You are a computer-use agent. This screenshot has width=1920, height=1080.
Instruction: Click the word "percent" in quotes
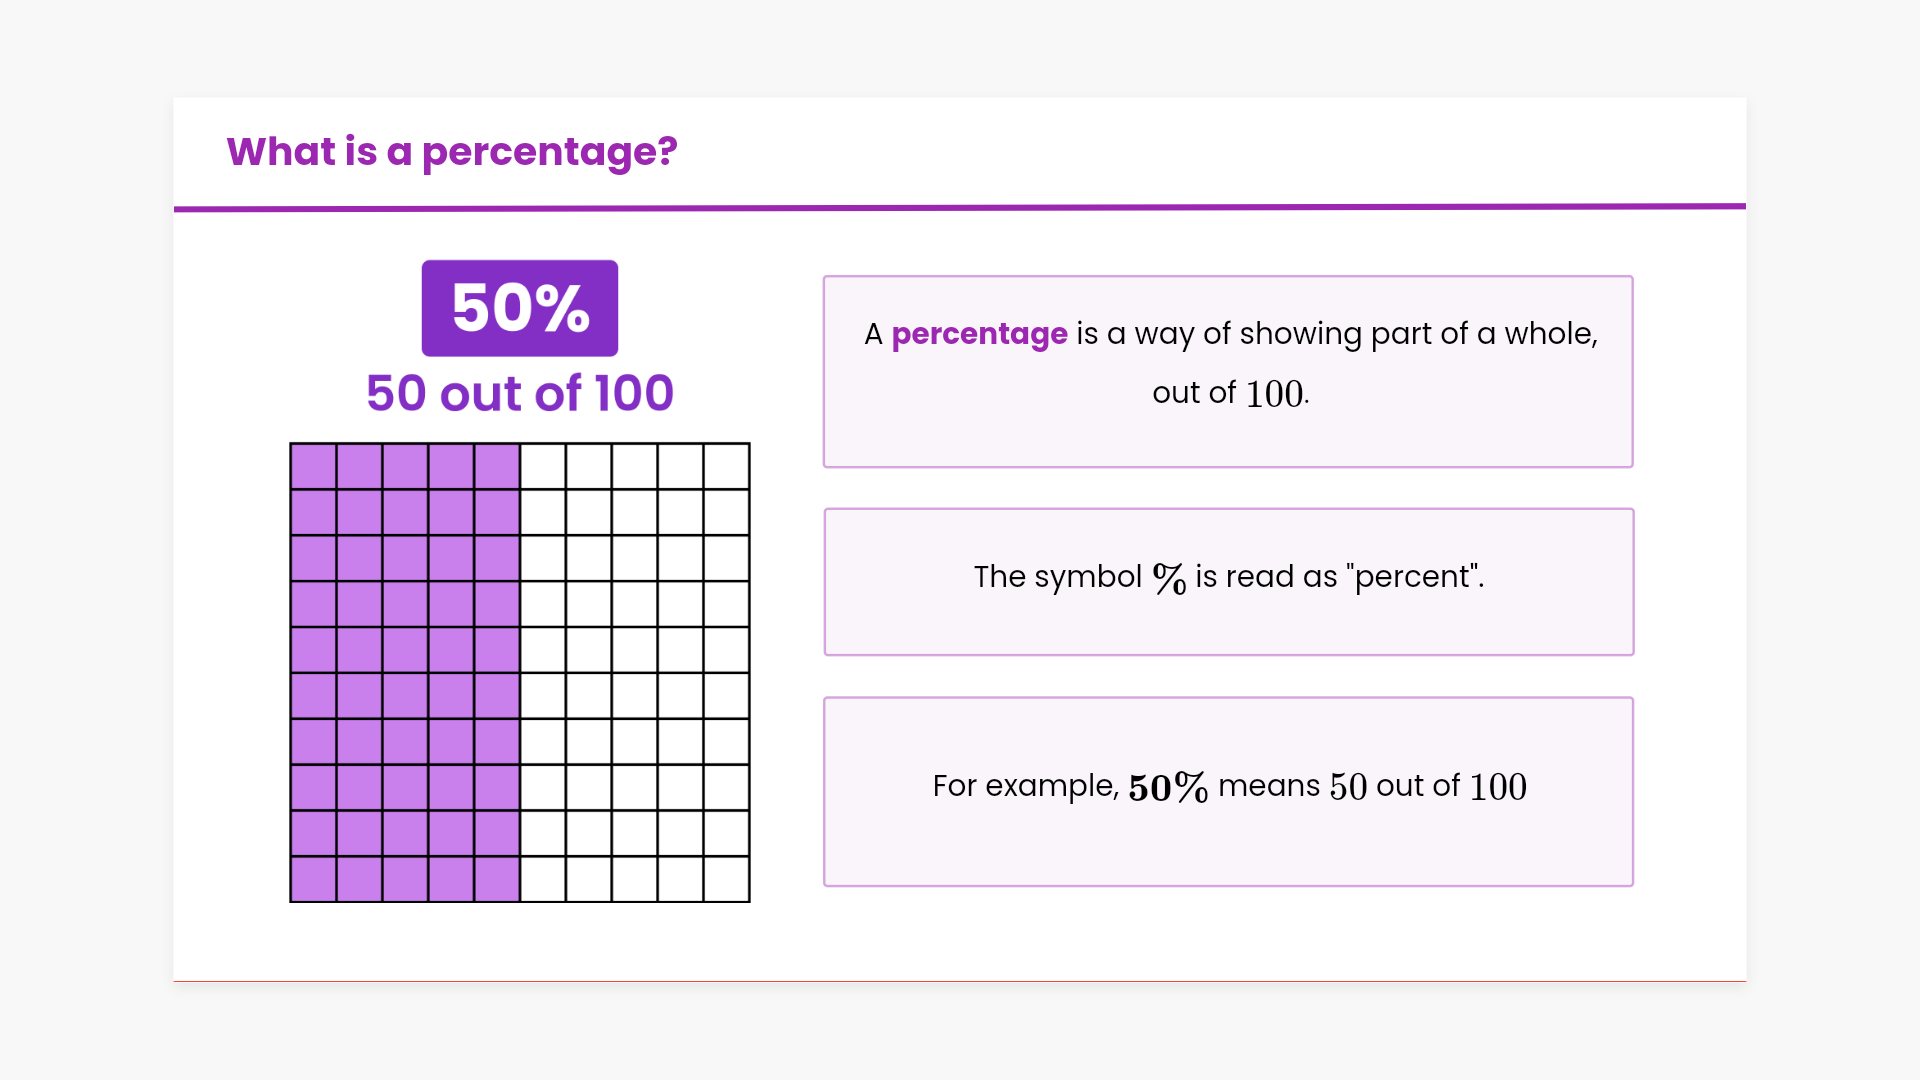(1412, 577)
